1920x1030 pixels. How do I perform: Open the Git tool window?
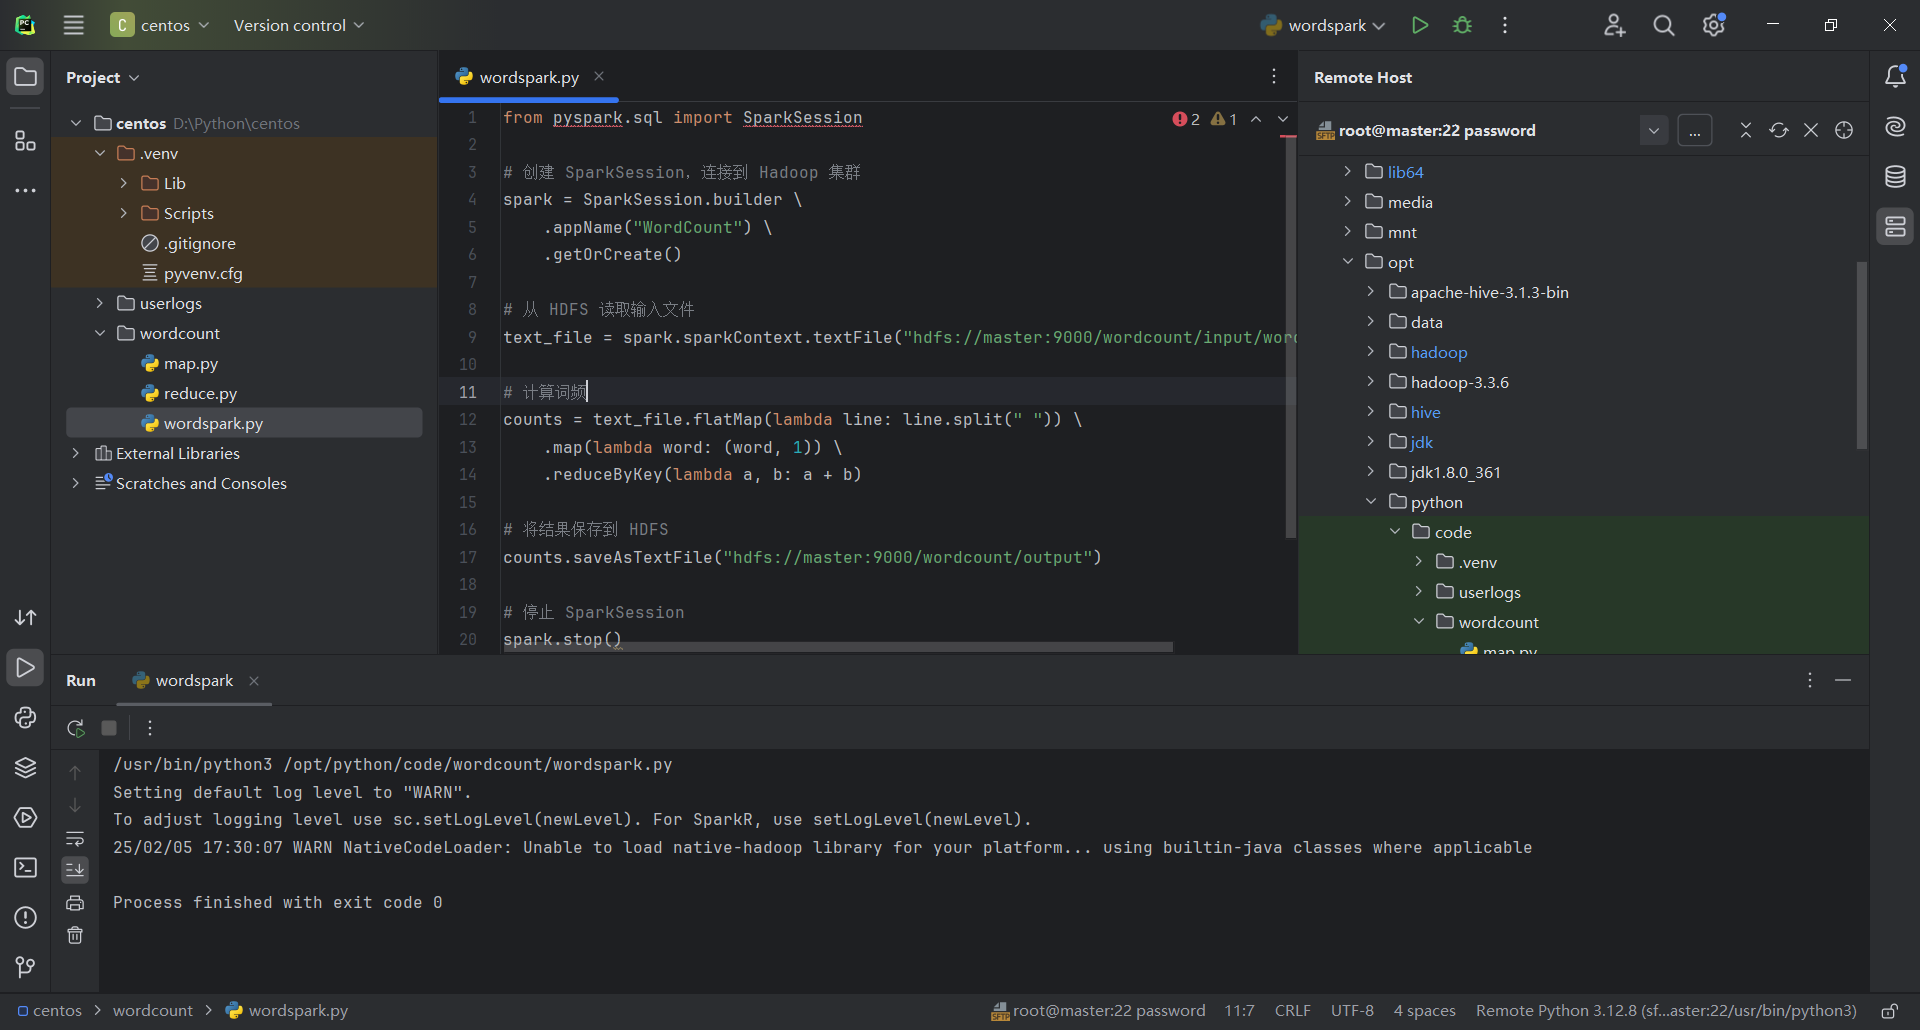pyautogui.click(x=26, y=967)
